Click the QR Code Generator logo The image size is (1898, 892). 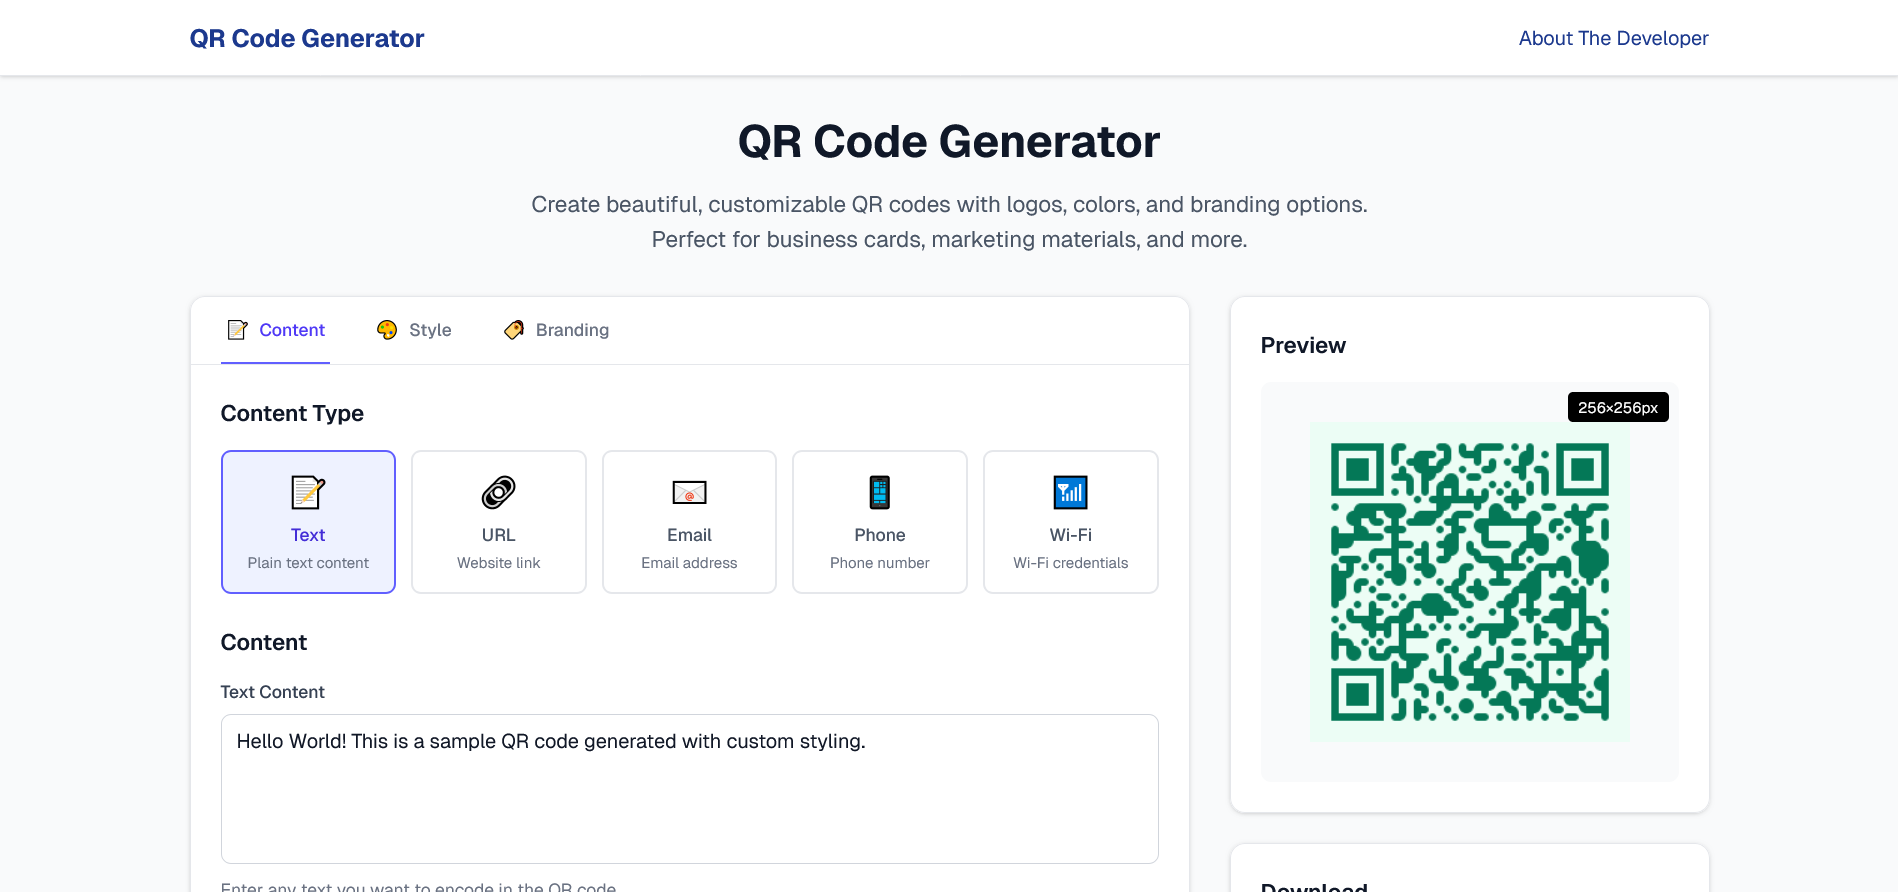307,38
